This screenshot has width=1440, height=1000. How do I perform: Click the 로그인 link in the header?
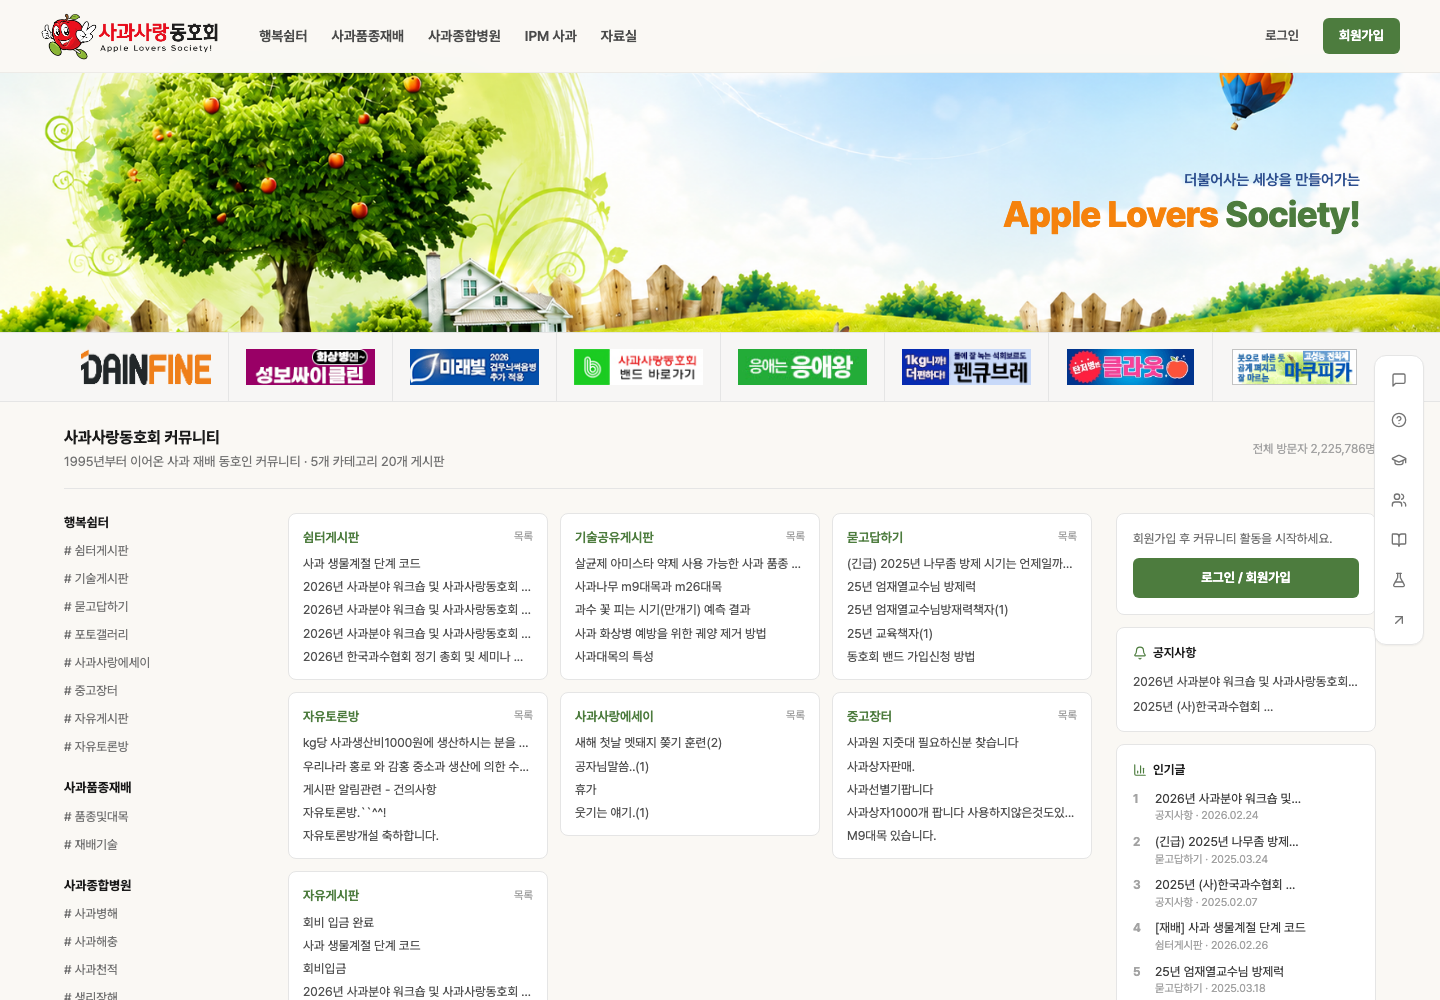pyautogui.click(x=1282, y=36)
